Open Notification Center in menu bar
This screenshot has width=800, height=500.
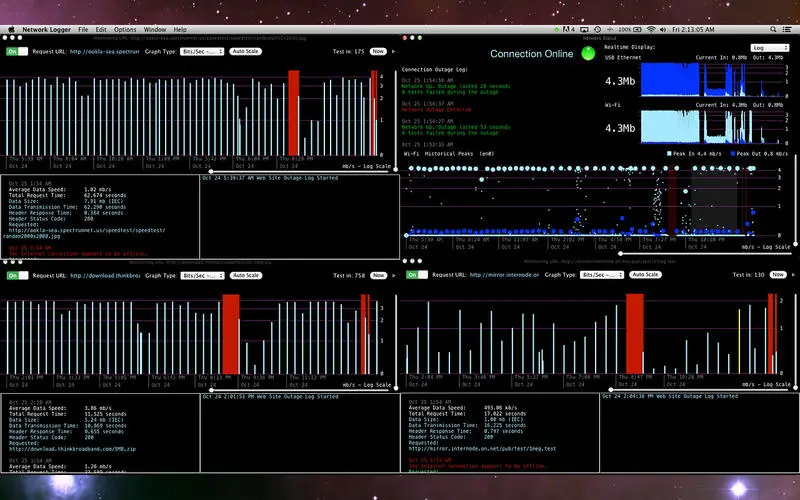788,30
